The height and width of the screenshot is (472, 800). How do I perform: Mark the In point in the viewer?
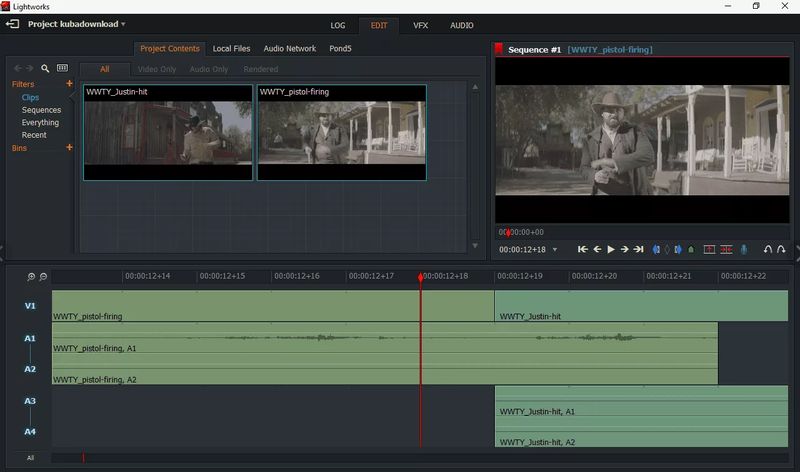coord(657,249)
